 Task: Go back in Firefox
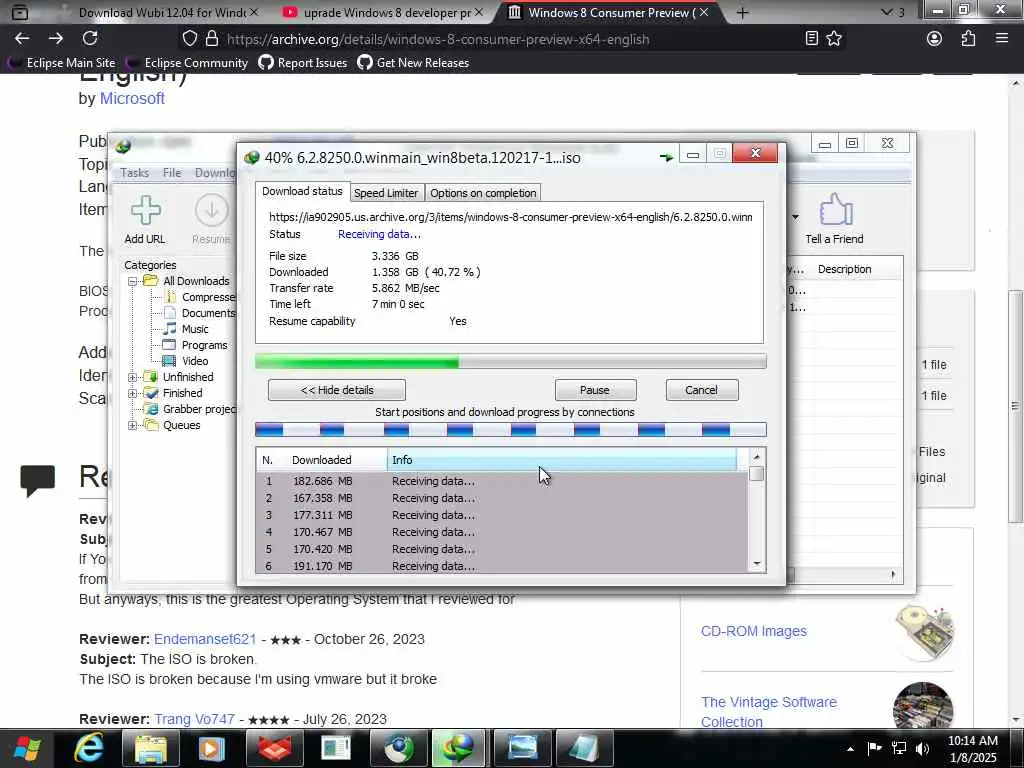(x=22, y=39)
